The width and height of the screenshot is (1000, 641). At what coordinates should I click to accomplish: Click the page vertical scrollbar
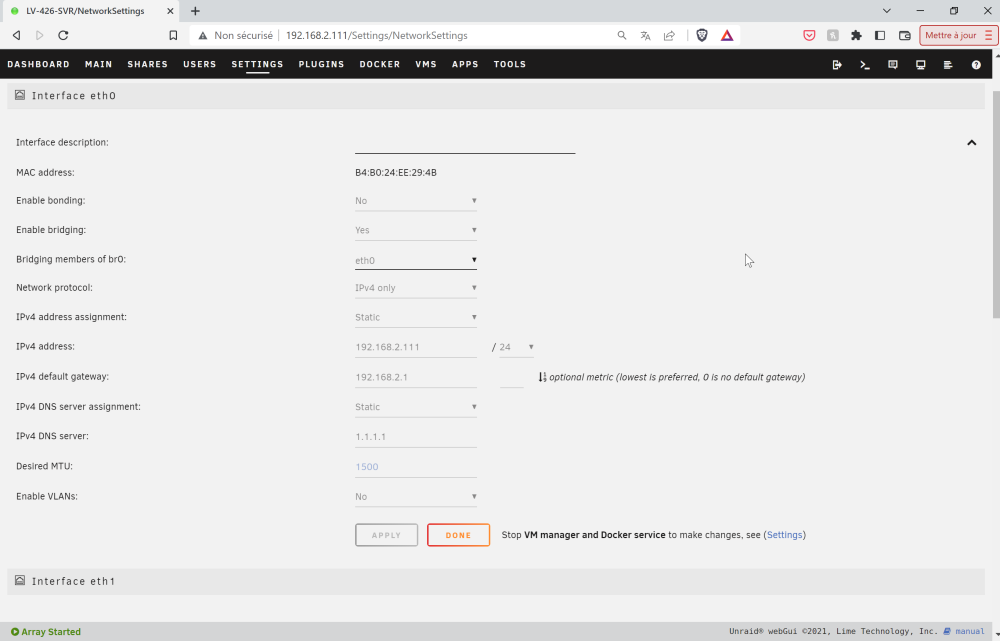tap(996, 204)
